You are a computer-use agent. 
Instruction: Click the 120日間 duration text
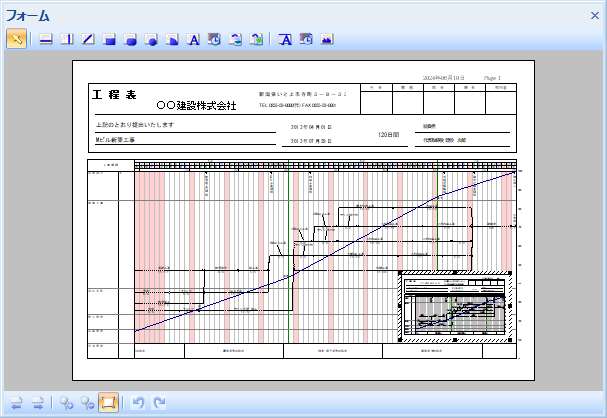[388, 135]
